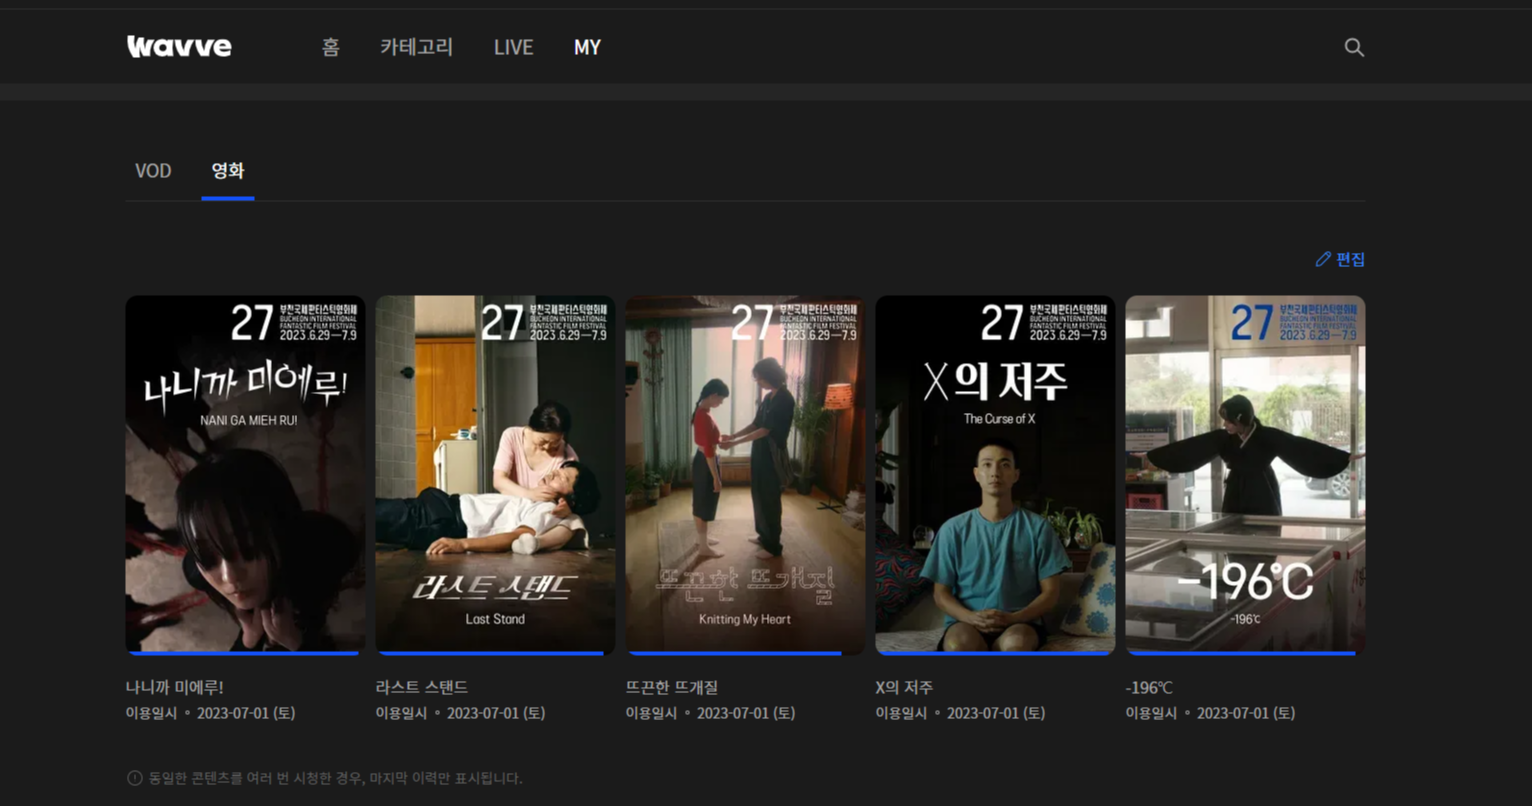Open the 라스트 스탠드 poster

point(495,474)
